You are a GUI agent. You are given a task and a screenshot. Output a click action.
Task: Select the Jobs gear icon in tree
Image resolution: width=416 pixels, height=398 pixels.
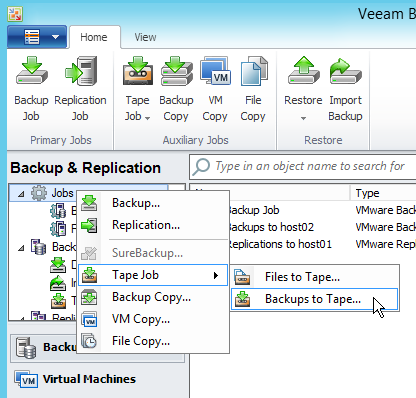pyautogui.click(x=39, y=193)
